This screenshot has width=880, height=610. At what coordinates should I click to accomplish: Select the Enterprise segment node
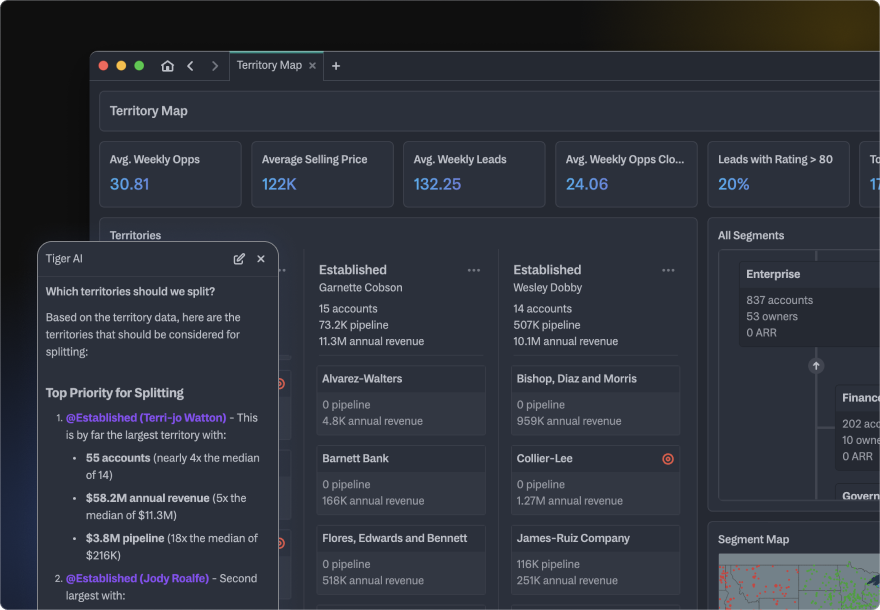point(809,304)
